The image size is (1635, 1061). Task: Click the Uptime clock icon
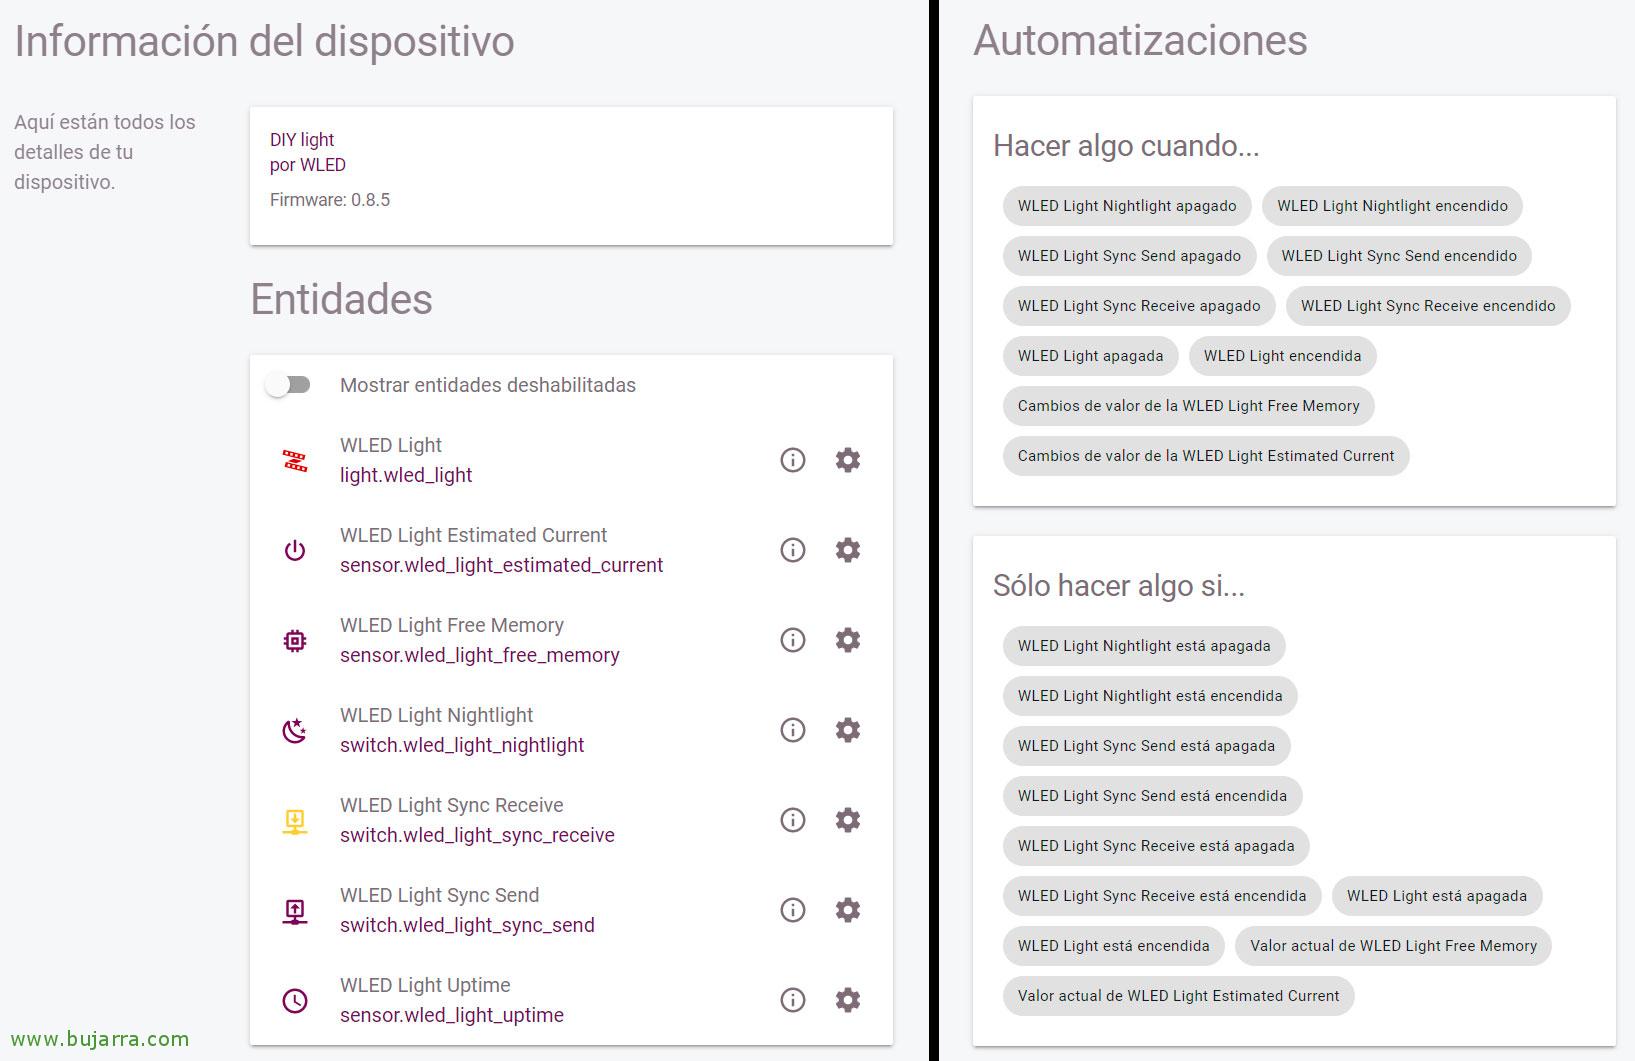(x=295, y=1001)
